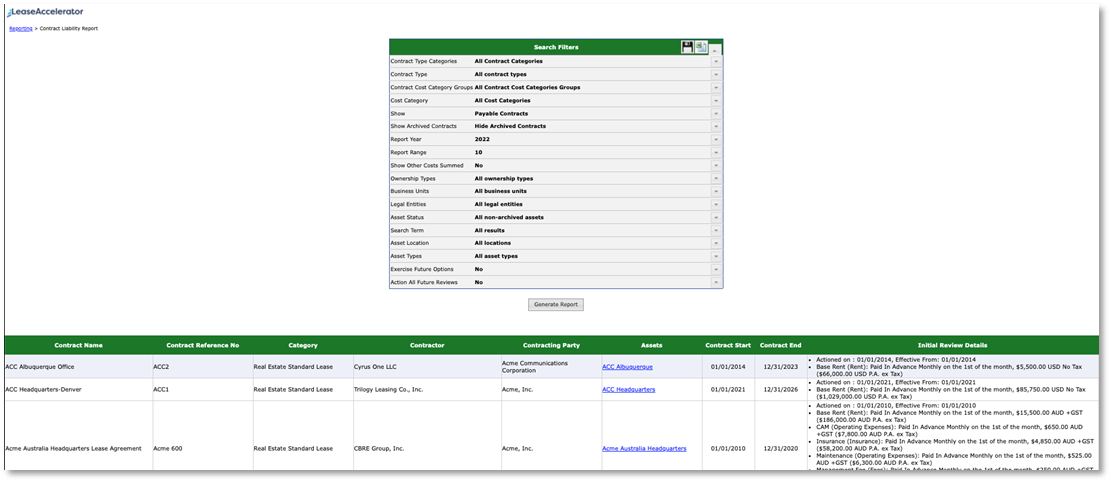Click the Assets column header
Image resolution: width=1111 pixels, height=482 pixels.
point(651,345)
